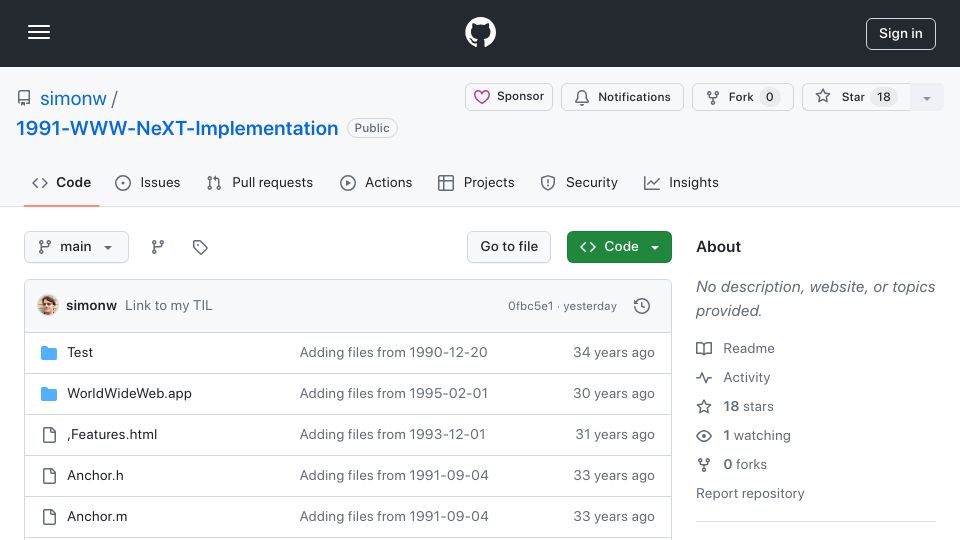Click the WorldWideWeb.app folder icon

(x=49, y=394)
